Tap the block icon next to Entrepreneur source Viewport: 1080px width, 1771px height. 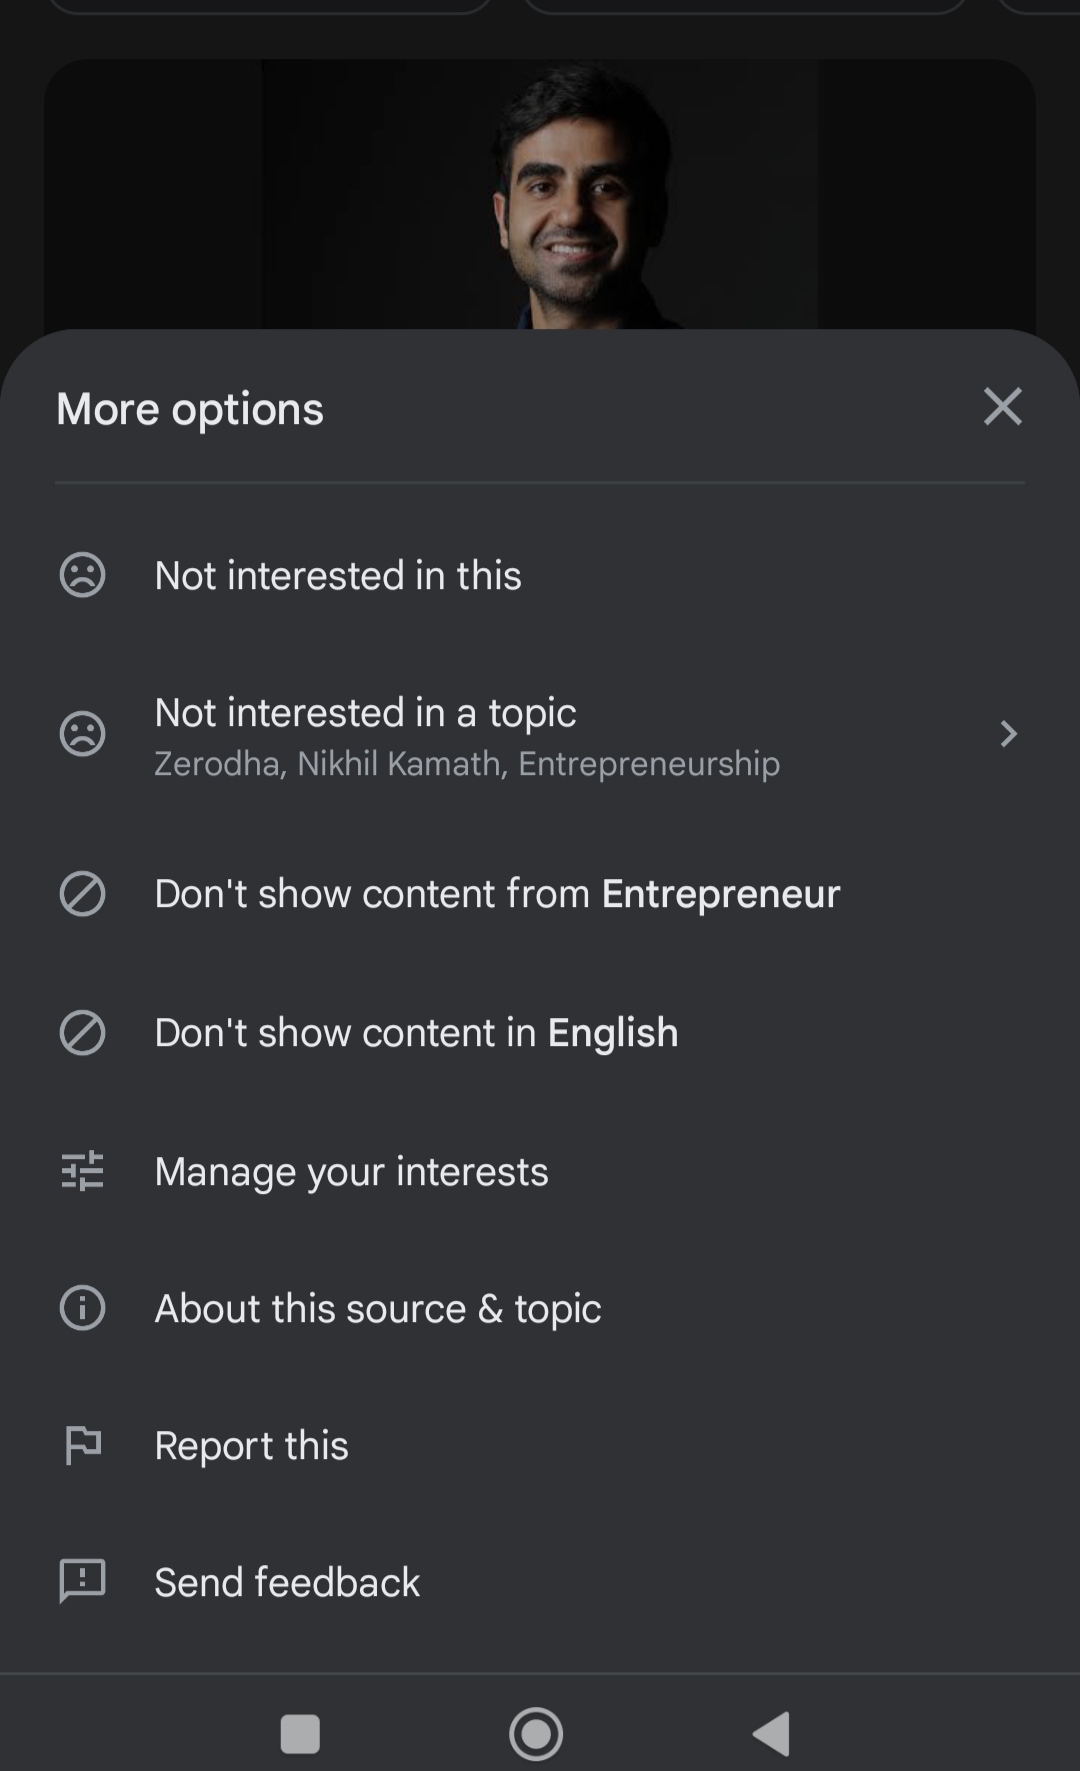[x=82, y=893]
